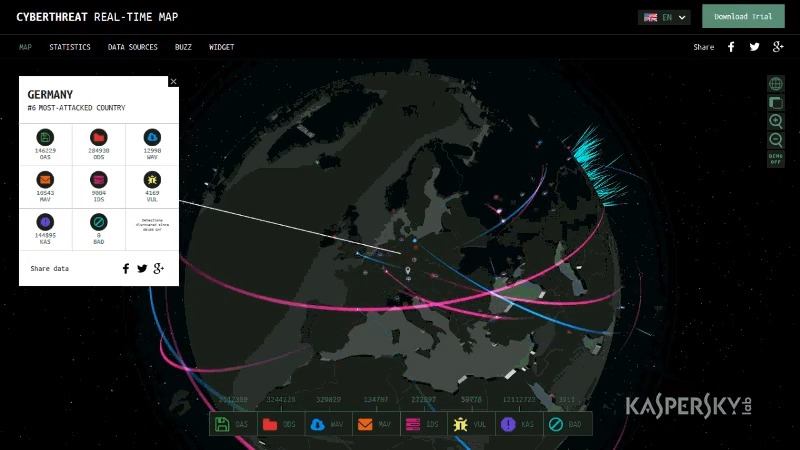Viewport: 800px width, 450px height.
Task: Switch to globe view using the globe icon
Action: click(x=776, y=84)
